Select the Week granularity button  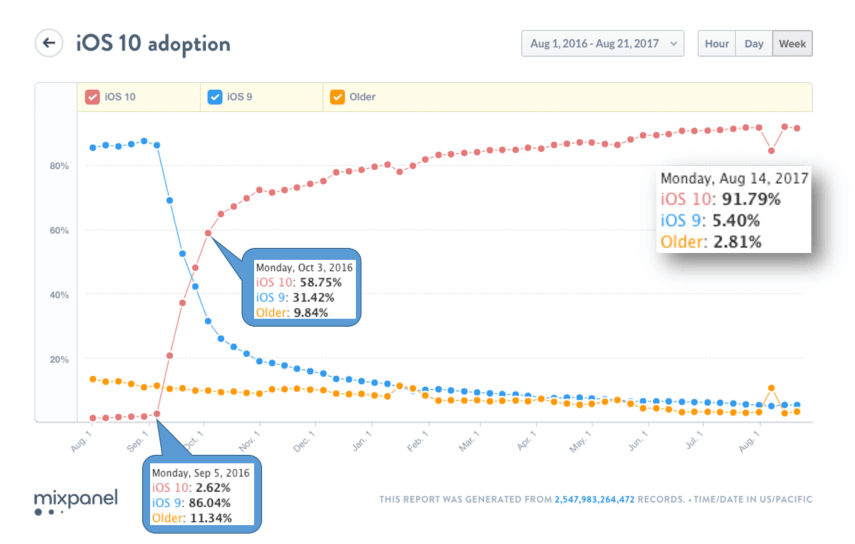point(792,43)
